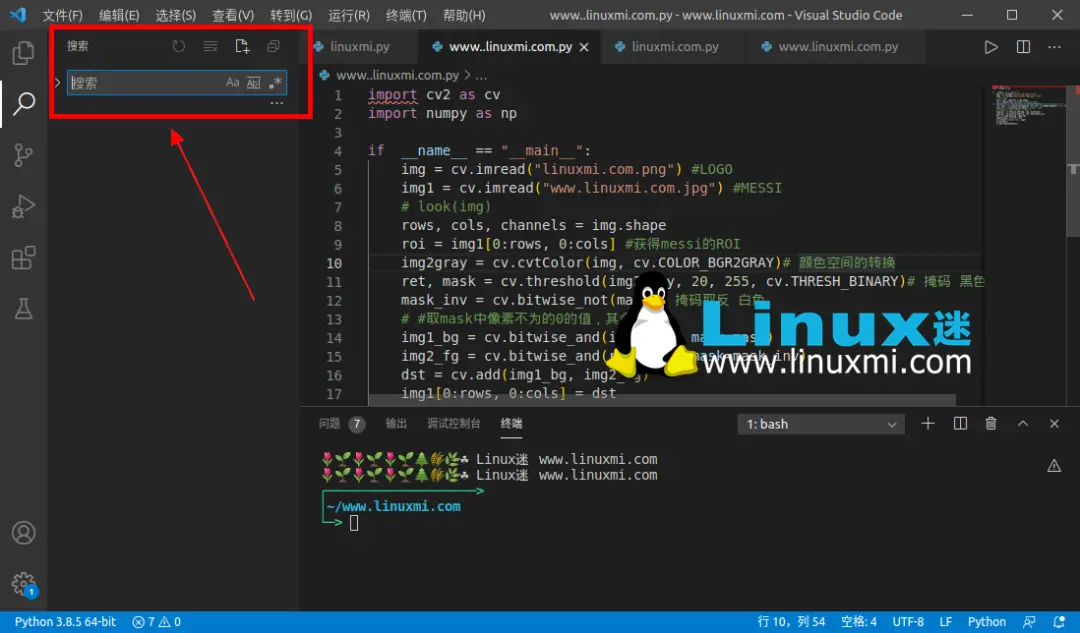Click the editor vertical scrollbar
This screenshot has height=633, width=1080.
(x=1073, y=162)
